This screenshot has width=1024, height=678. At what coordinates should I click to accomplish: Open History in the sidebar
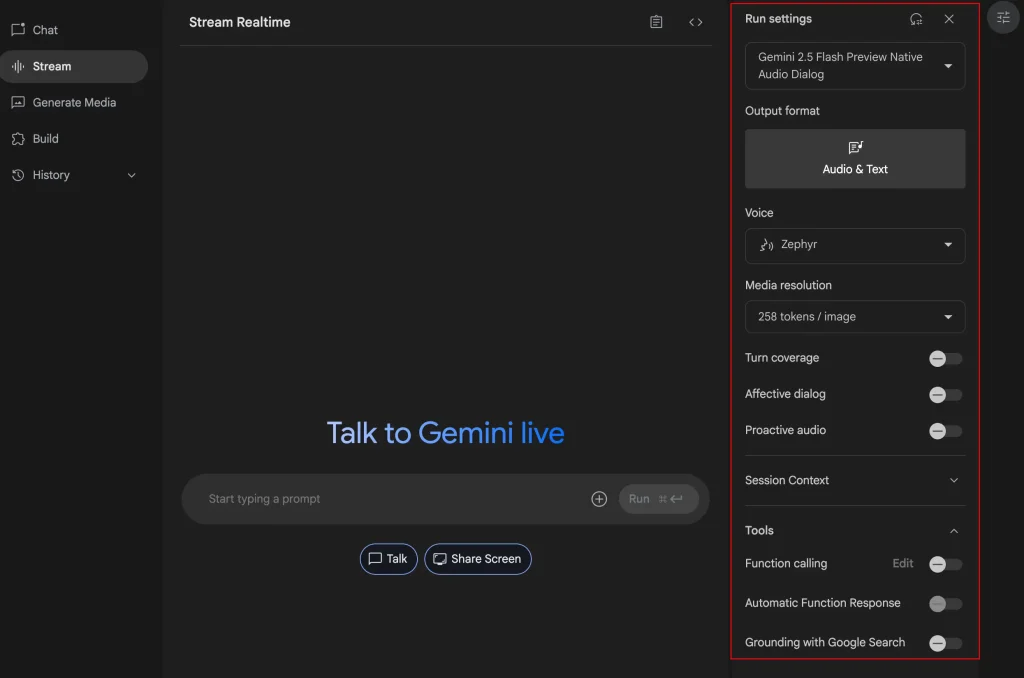click(x=73, y=175)
